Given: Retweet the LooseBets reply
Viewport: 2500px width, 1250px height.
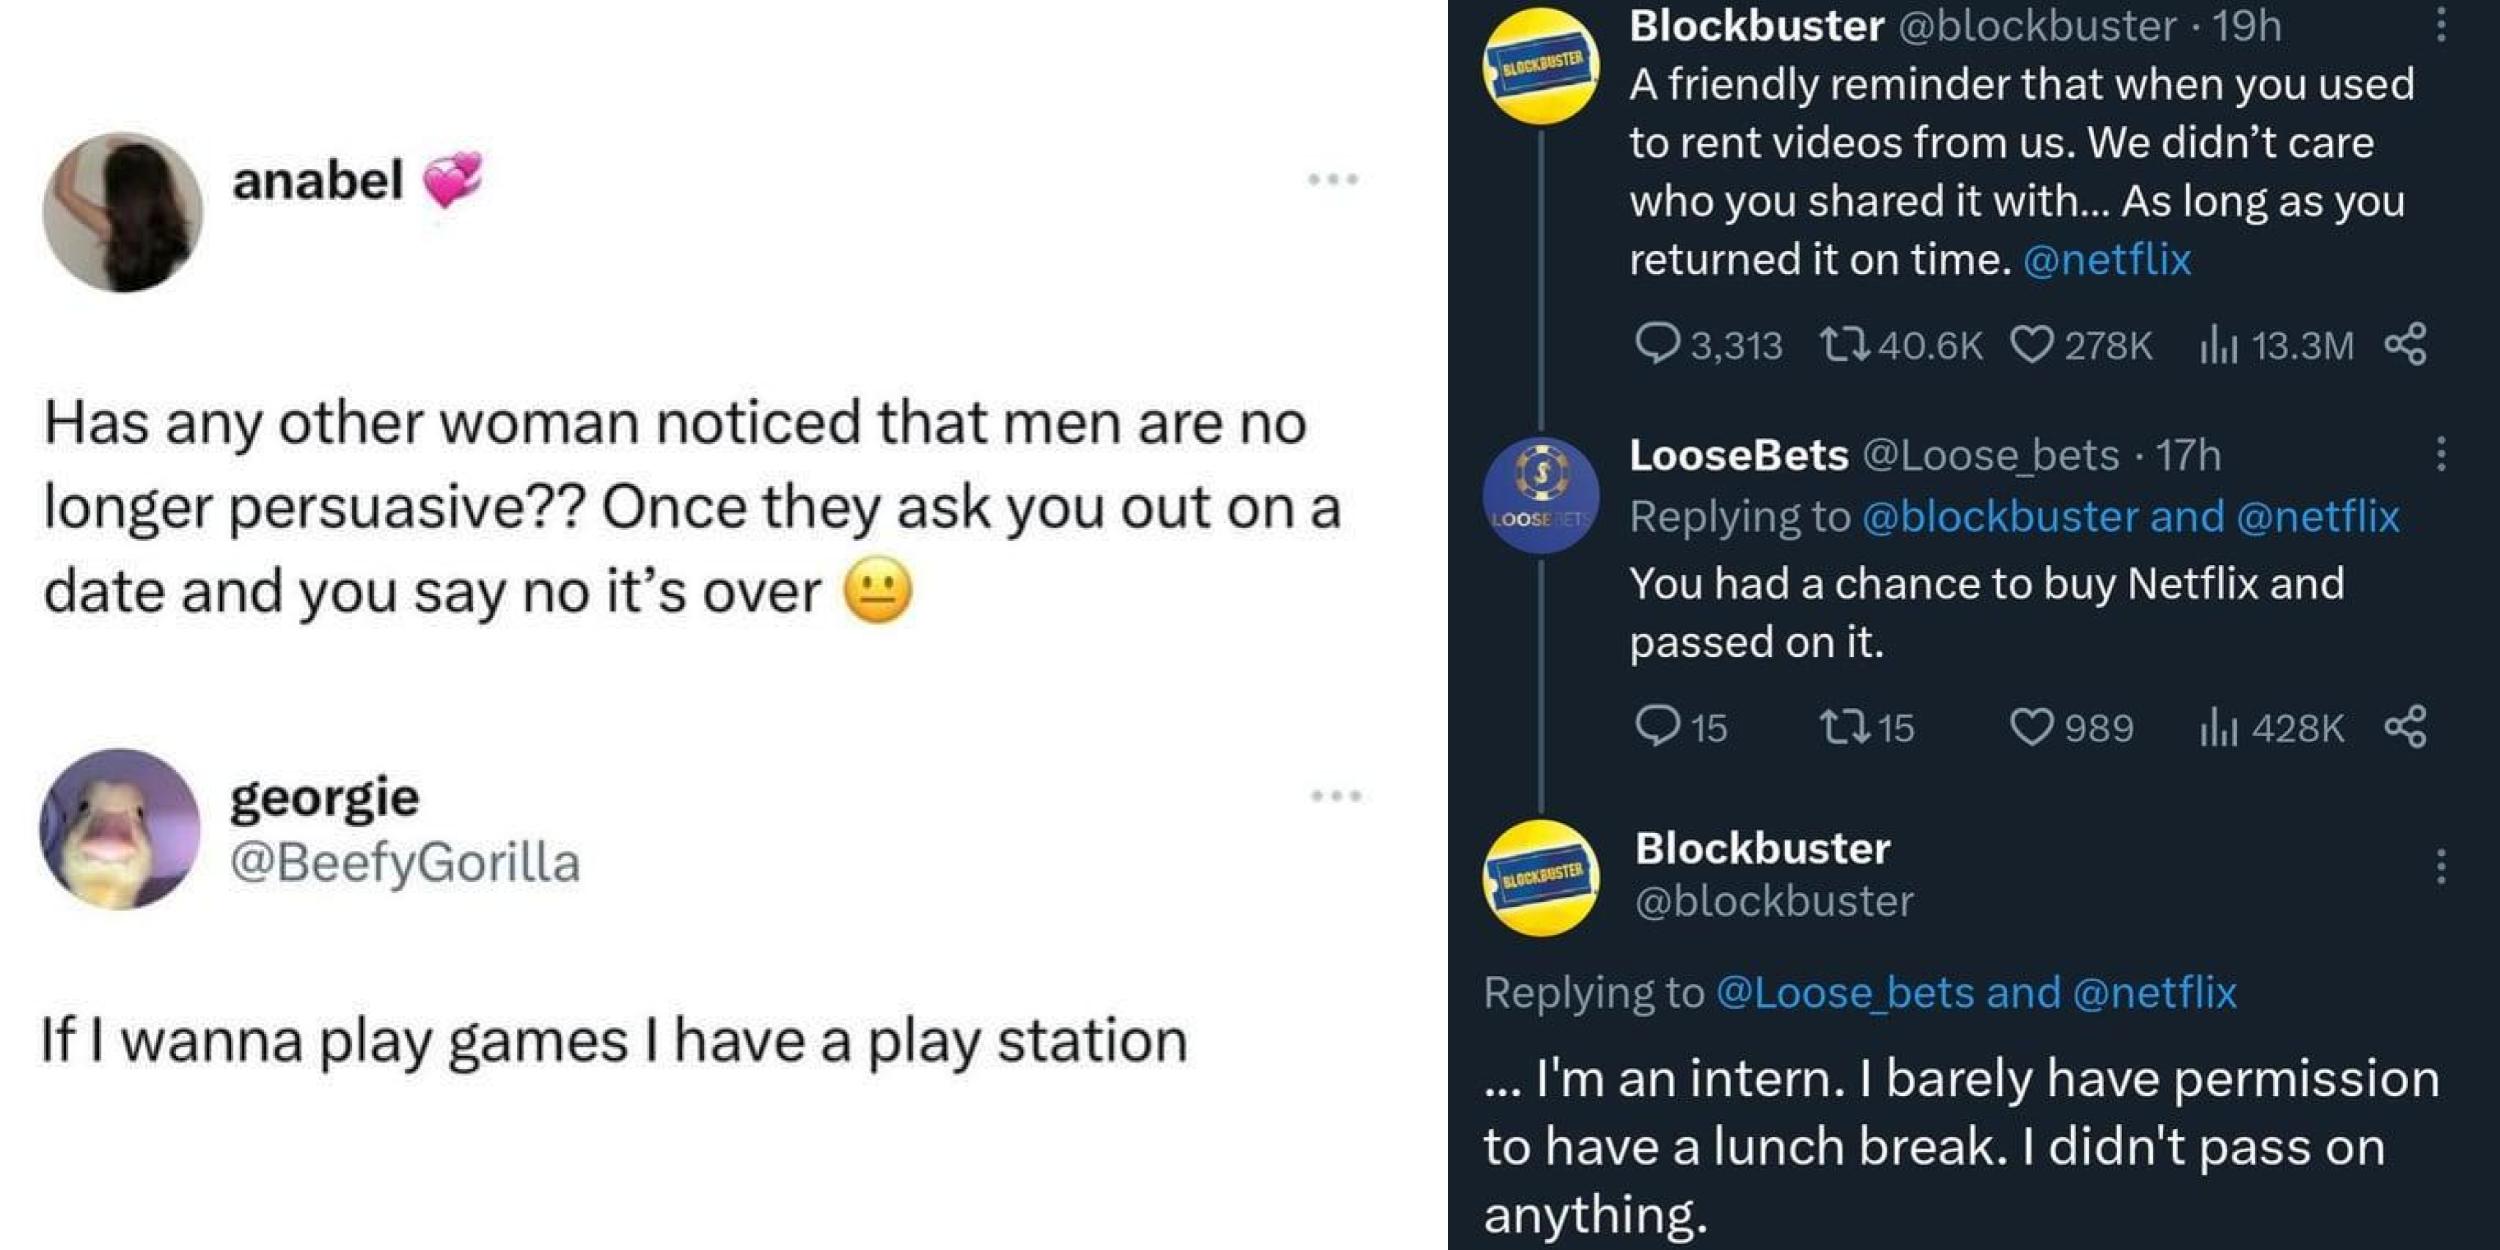Looking at the screenshot, I should (x=1843, y=727).
